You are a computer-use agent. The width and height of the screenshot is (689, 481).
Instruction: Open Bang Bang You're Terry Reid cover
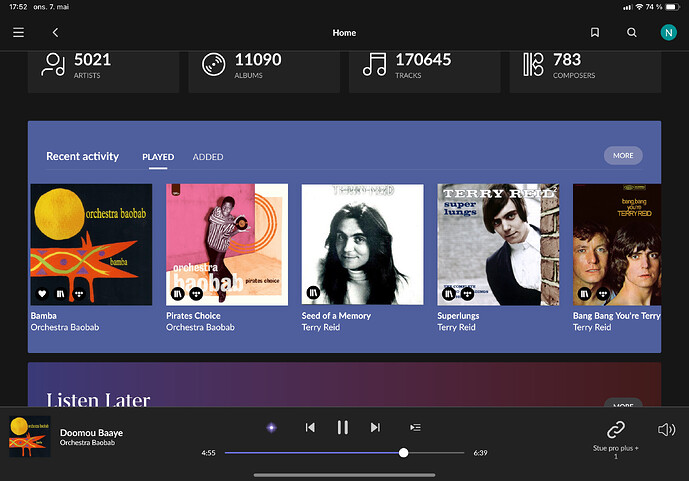coord(617,244)
